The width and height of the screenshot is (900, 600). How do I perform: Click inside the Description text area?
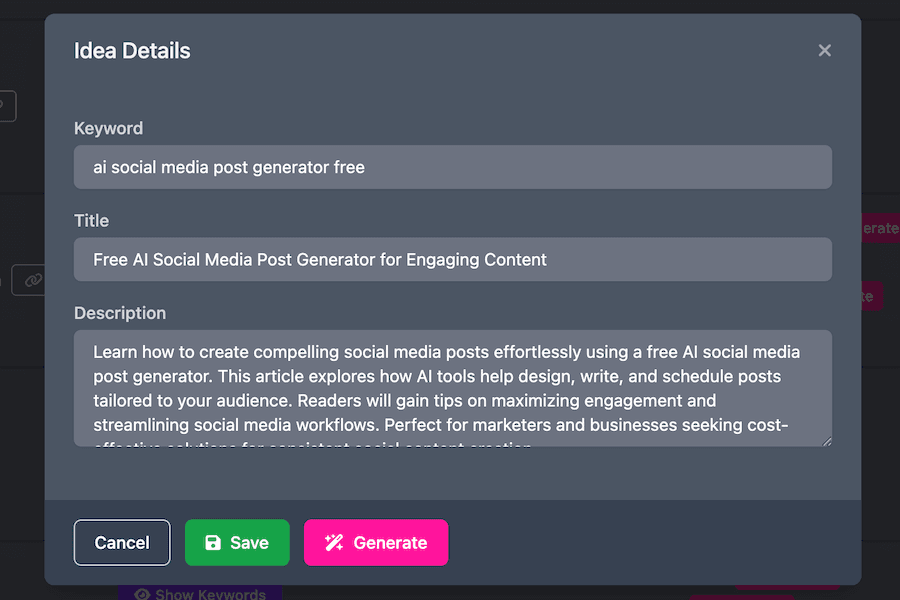click(x=452, y=388)
